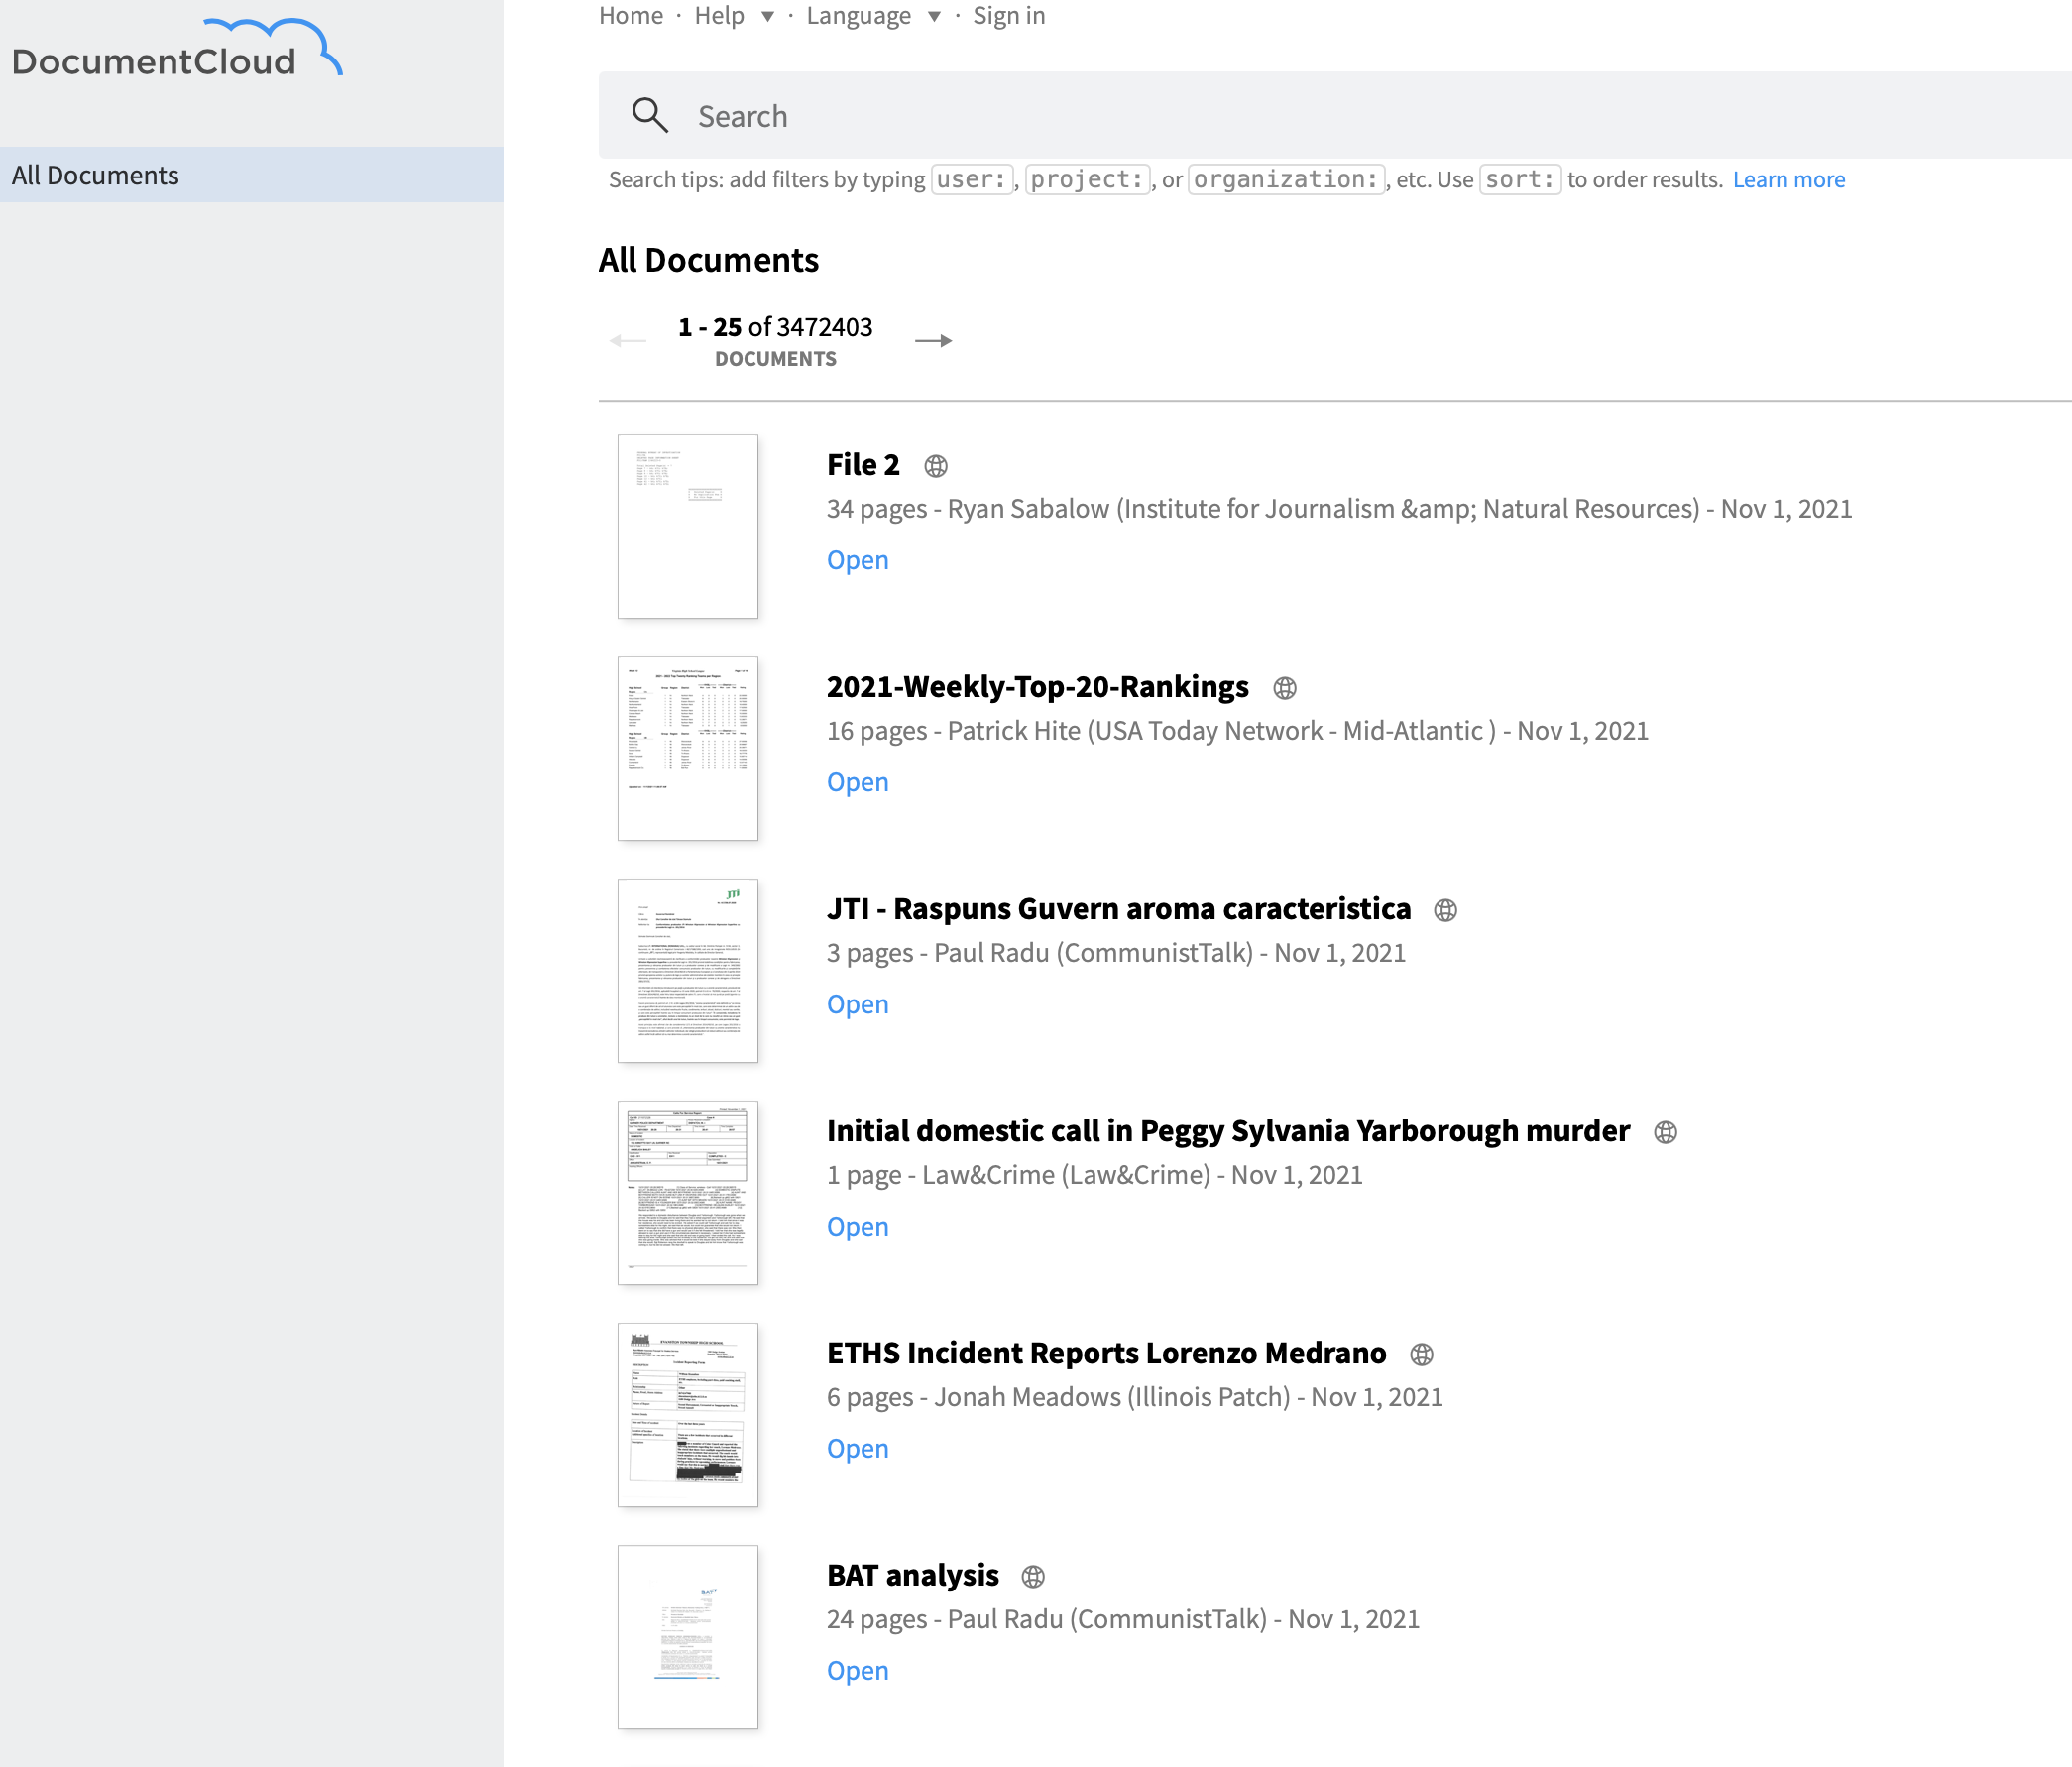Click the search magnifier icon
Viewport: 2072px width, 1767px height.
pyautogui.click(x=650, y=116)
